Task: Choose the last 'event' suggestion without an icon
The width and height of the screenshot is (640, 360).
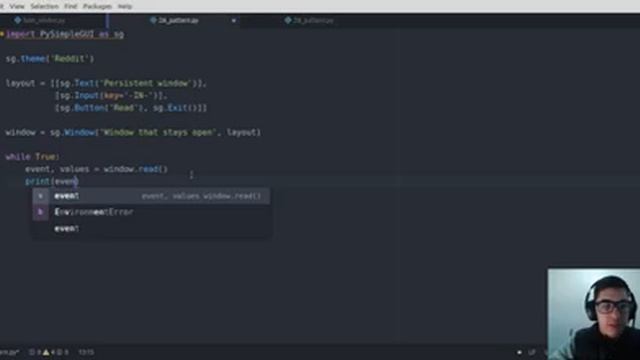Action: 151,229
